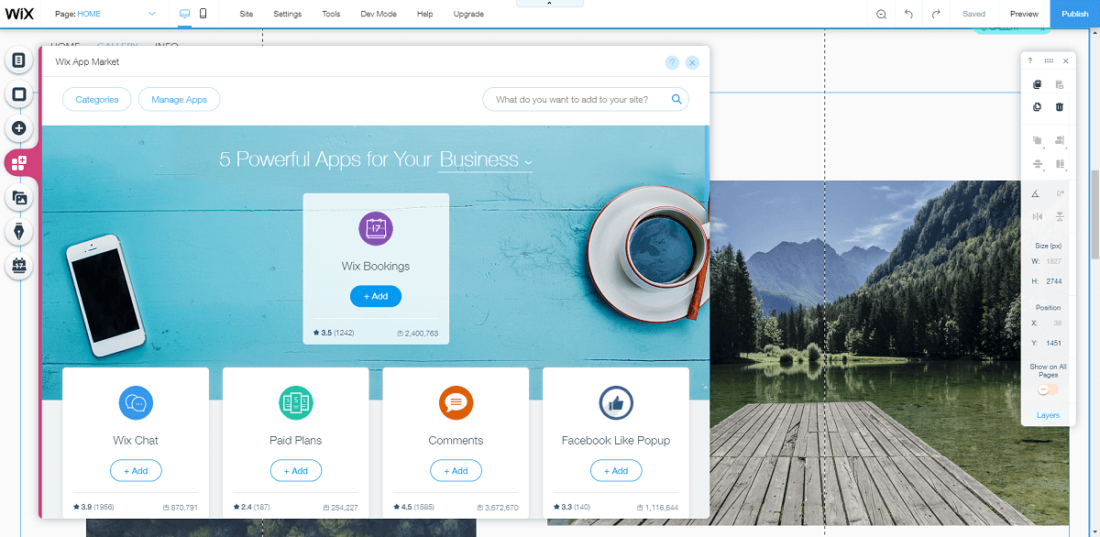Click the Comments app icon
Screen dimensions: 1100x537
click(x=456, y=403)
